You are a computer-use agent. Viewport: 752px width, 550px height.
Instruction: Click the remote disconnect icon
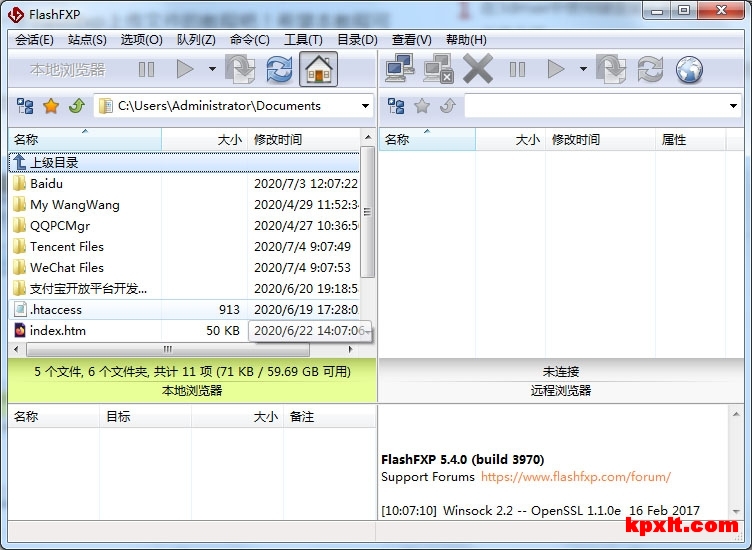438,70
